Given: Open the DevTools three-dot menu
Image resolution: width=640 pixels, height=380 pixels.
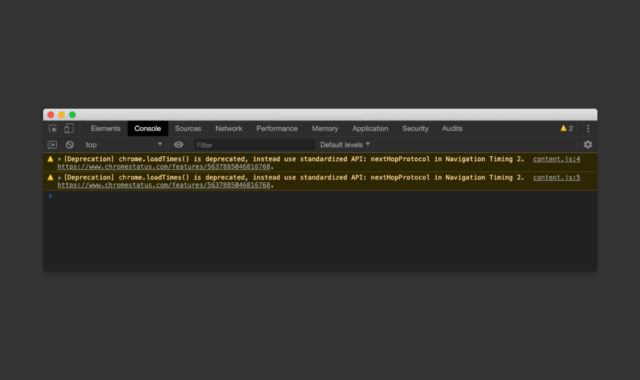Looking at the screenshot, I should coord(588,129).
